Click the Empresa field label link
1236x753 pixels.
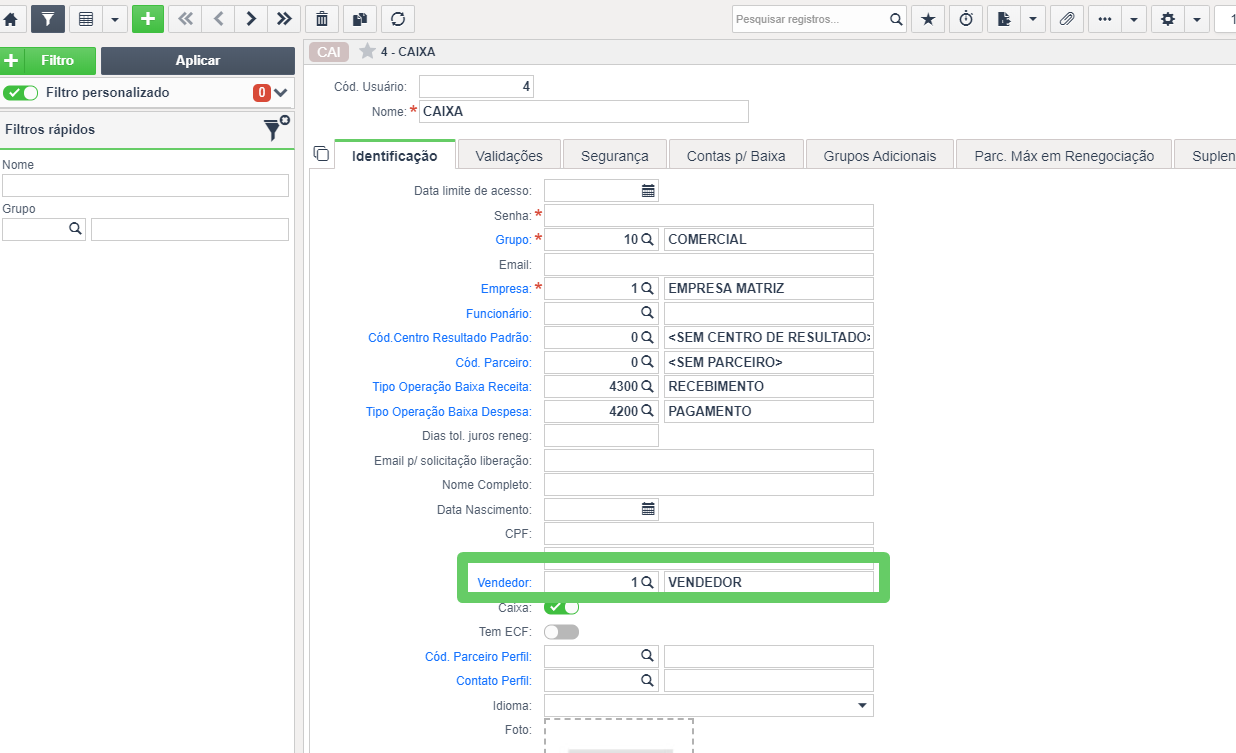coord(506,288)
